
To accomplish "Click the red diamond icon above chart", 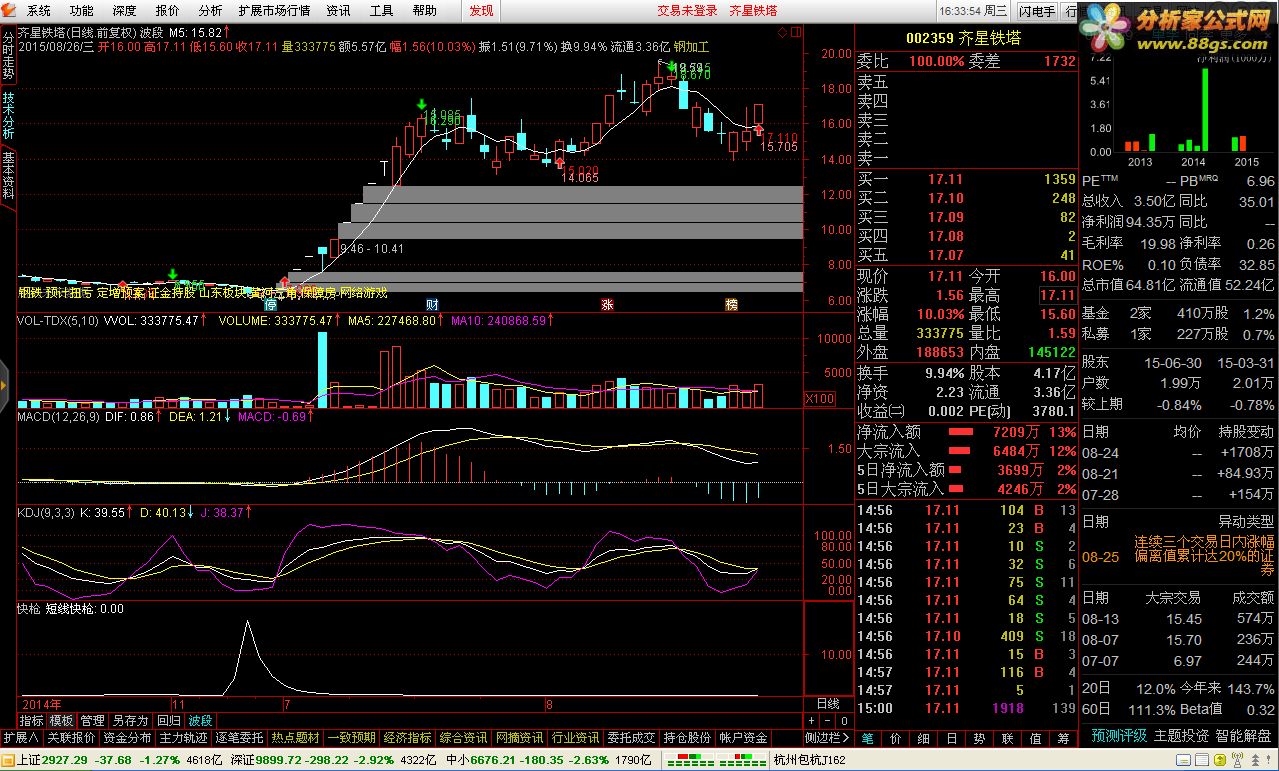I will click(781, 31).
